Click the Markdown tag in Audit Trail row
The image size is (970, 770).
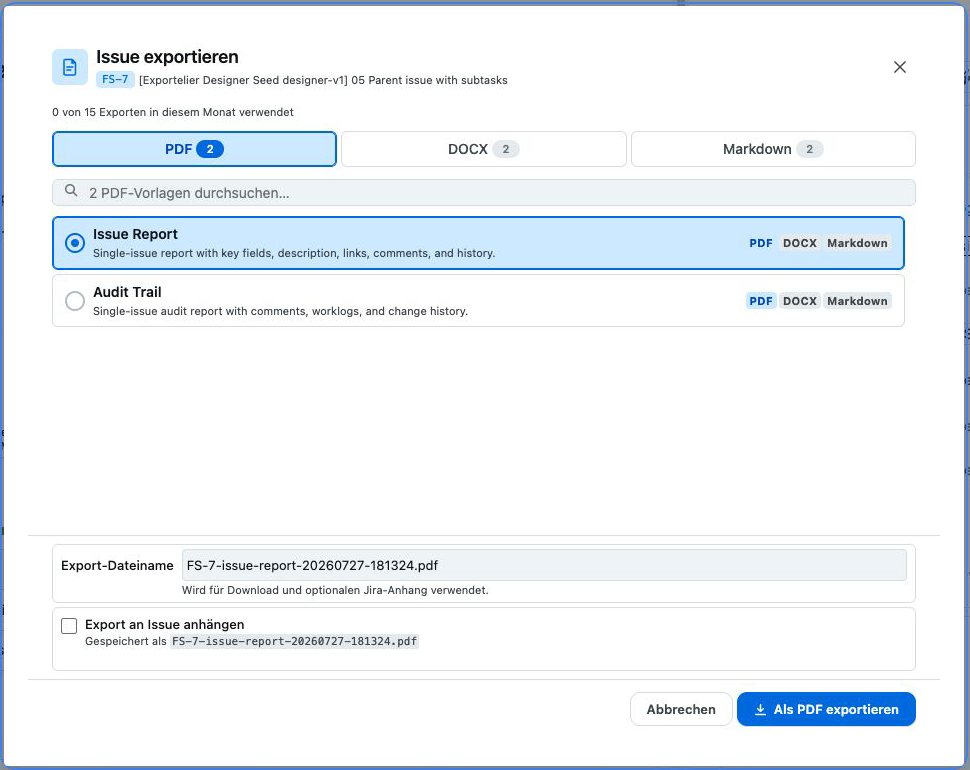pyautogui.click(x=857, y=301)
